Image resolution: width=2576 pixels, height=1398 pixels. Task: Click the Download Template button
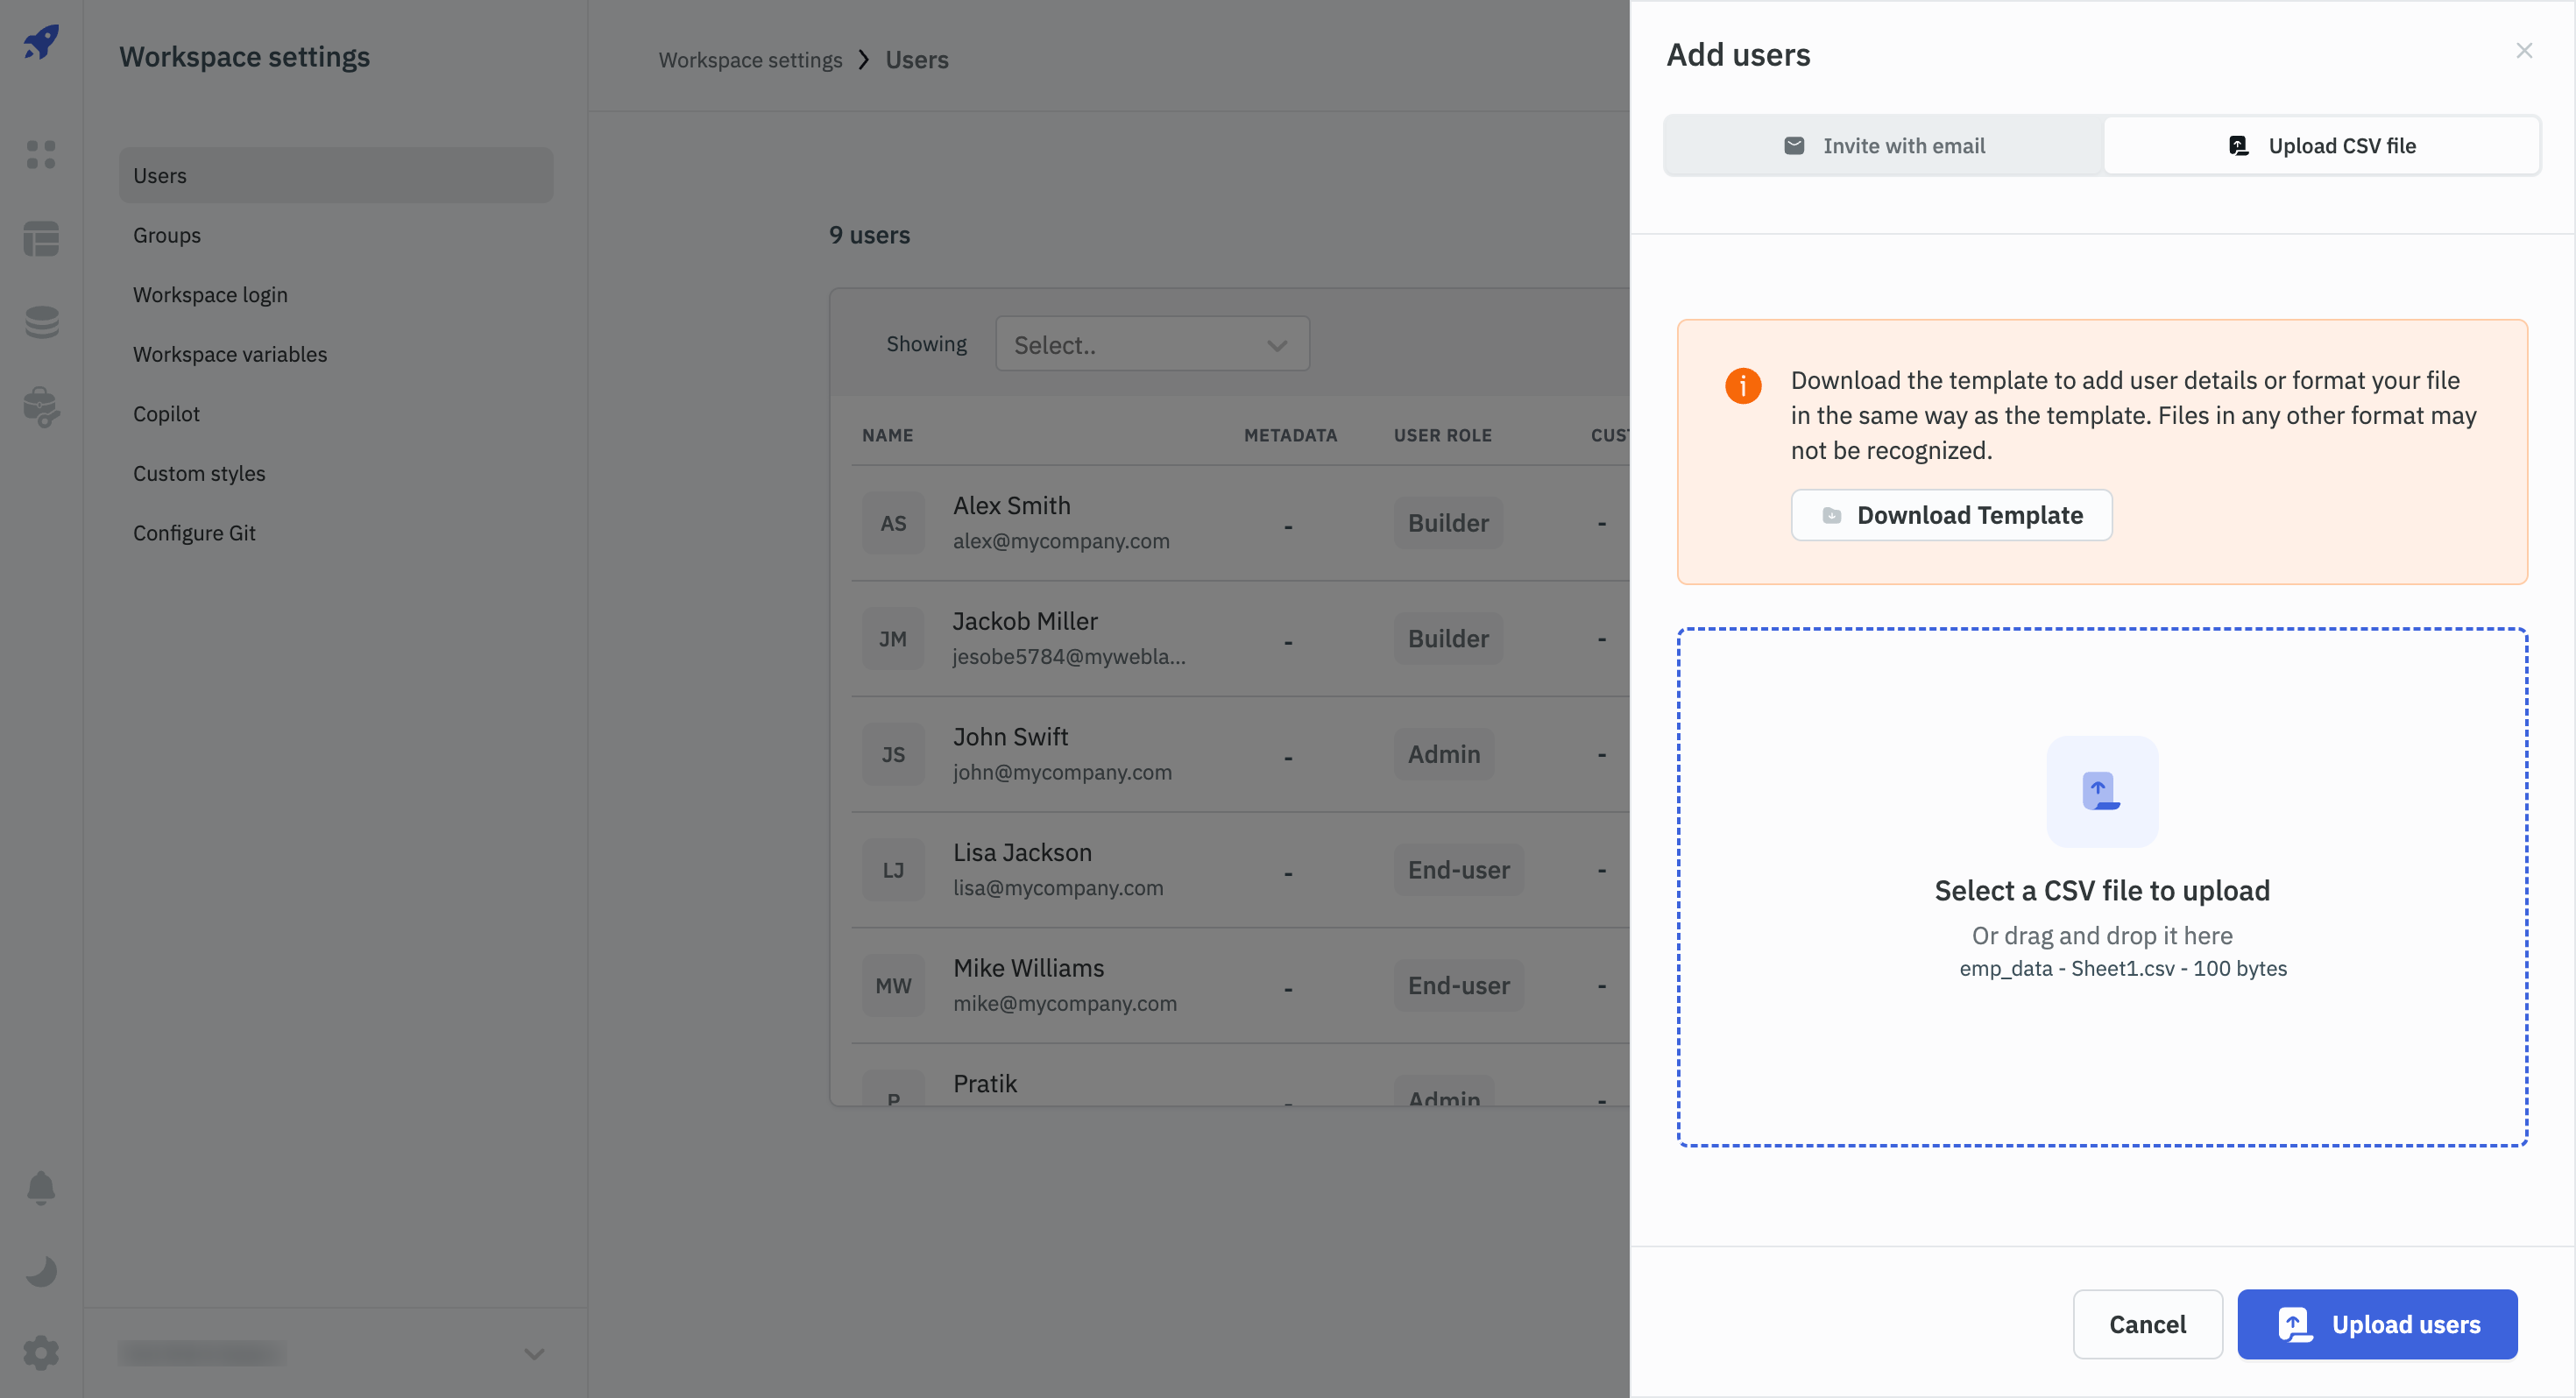coord(1950,515)
